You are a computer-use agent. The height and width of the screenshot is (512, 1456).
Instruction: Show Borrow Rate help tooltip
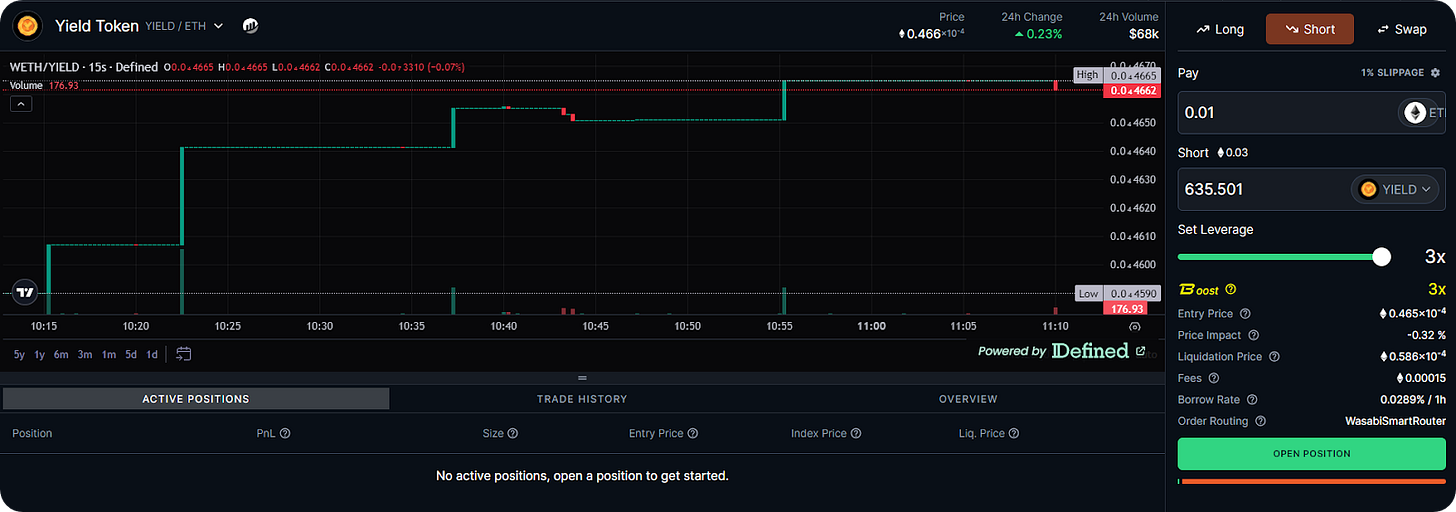1252,400
